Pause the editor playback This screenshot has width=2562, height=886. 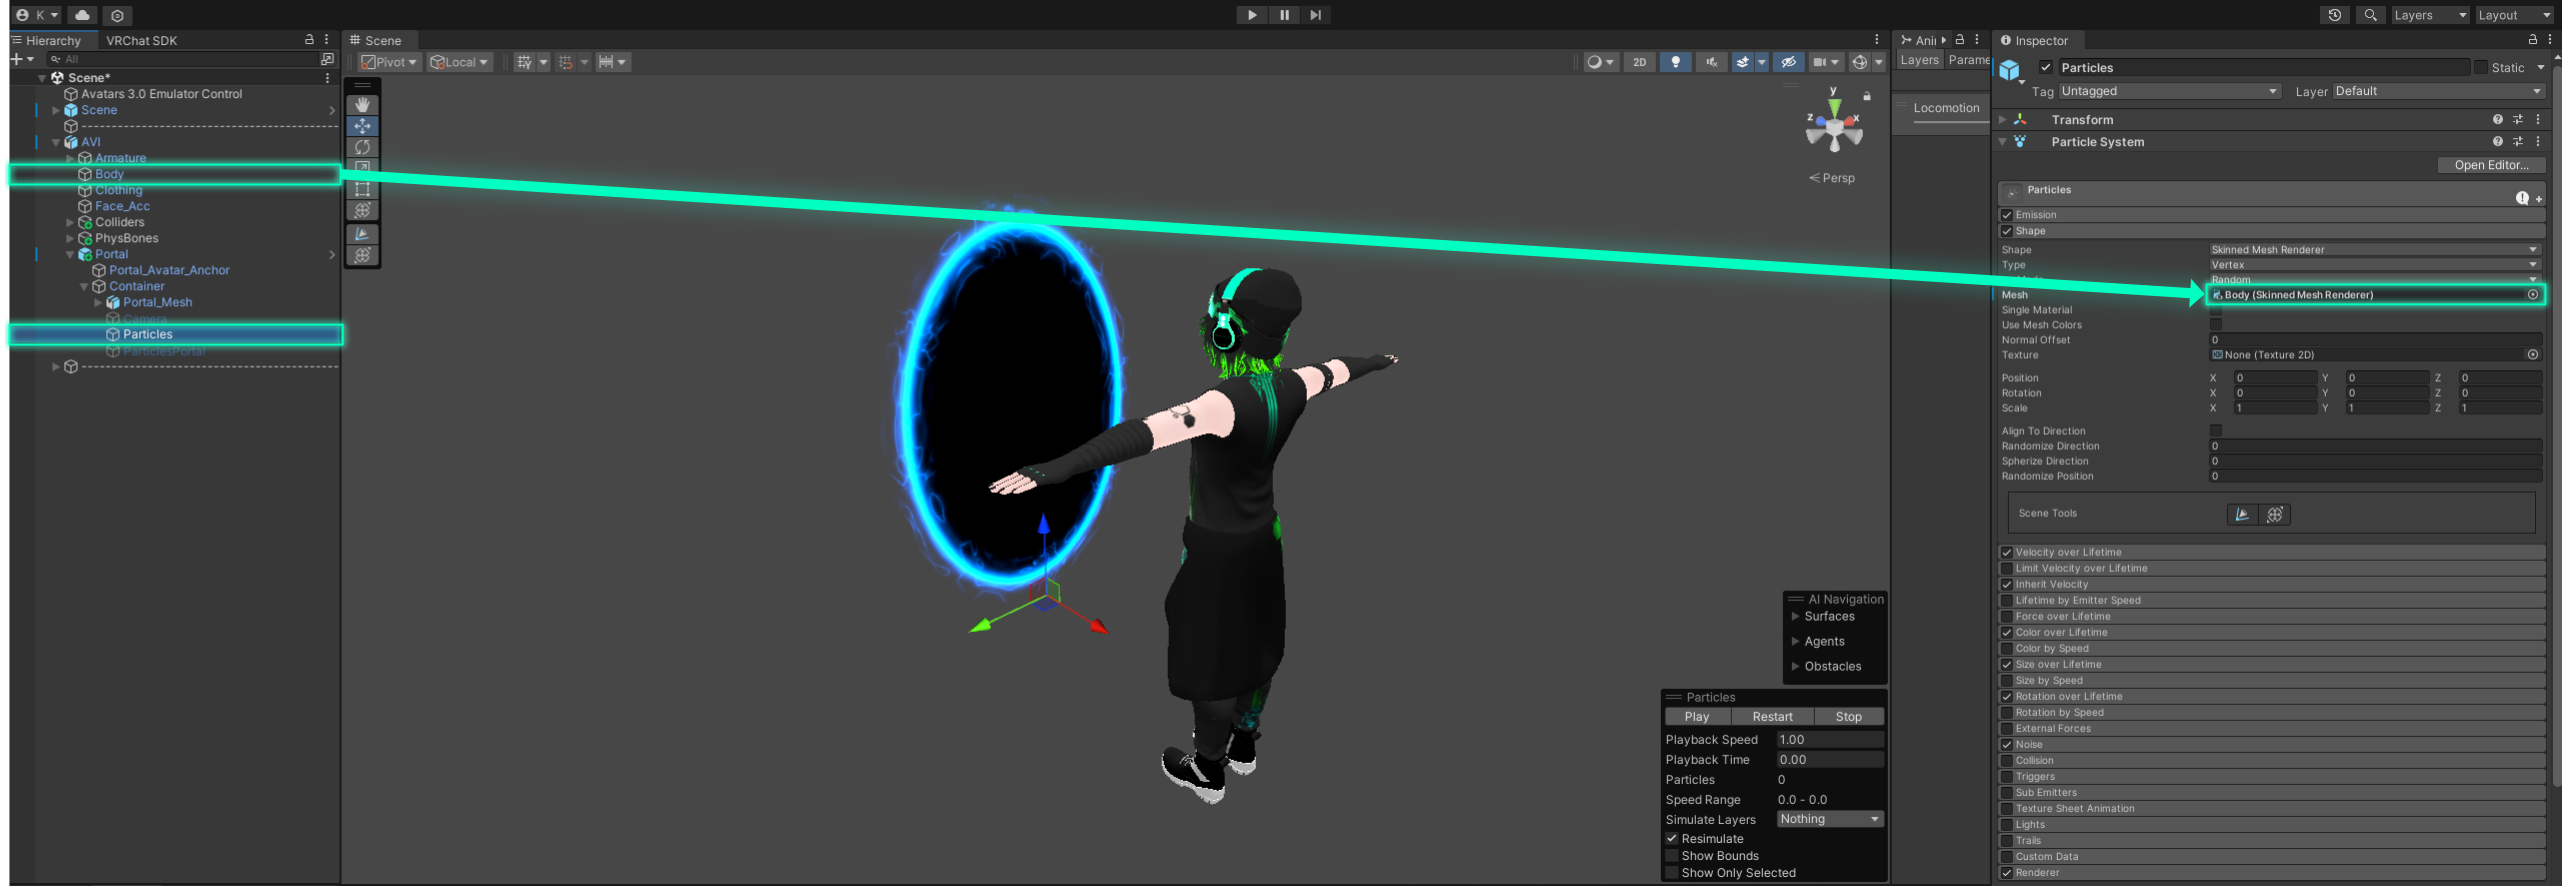click(x=1284, y=15)
